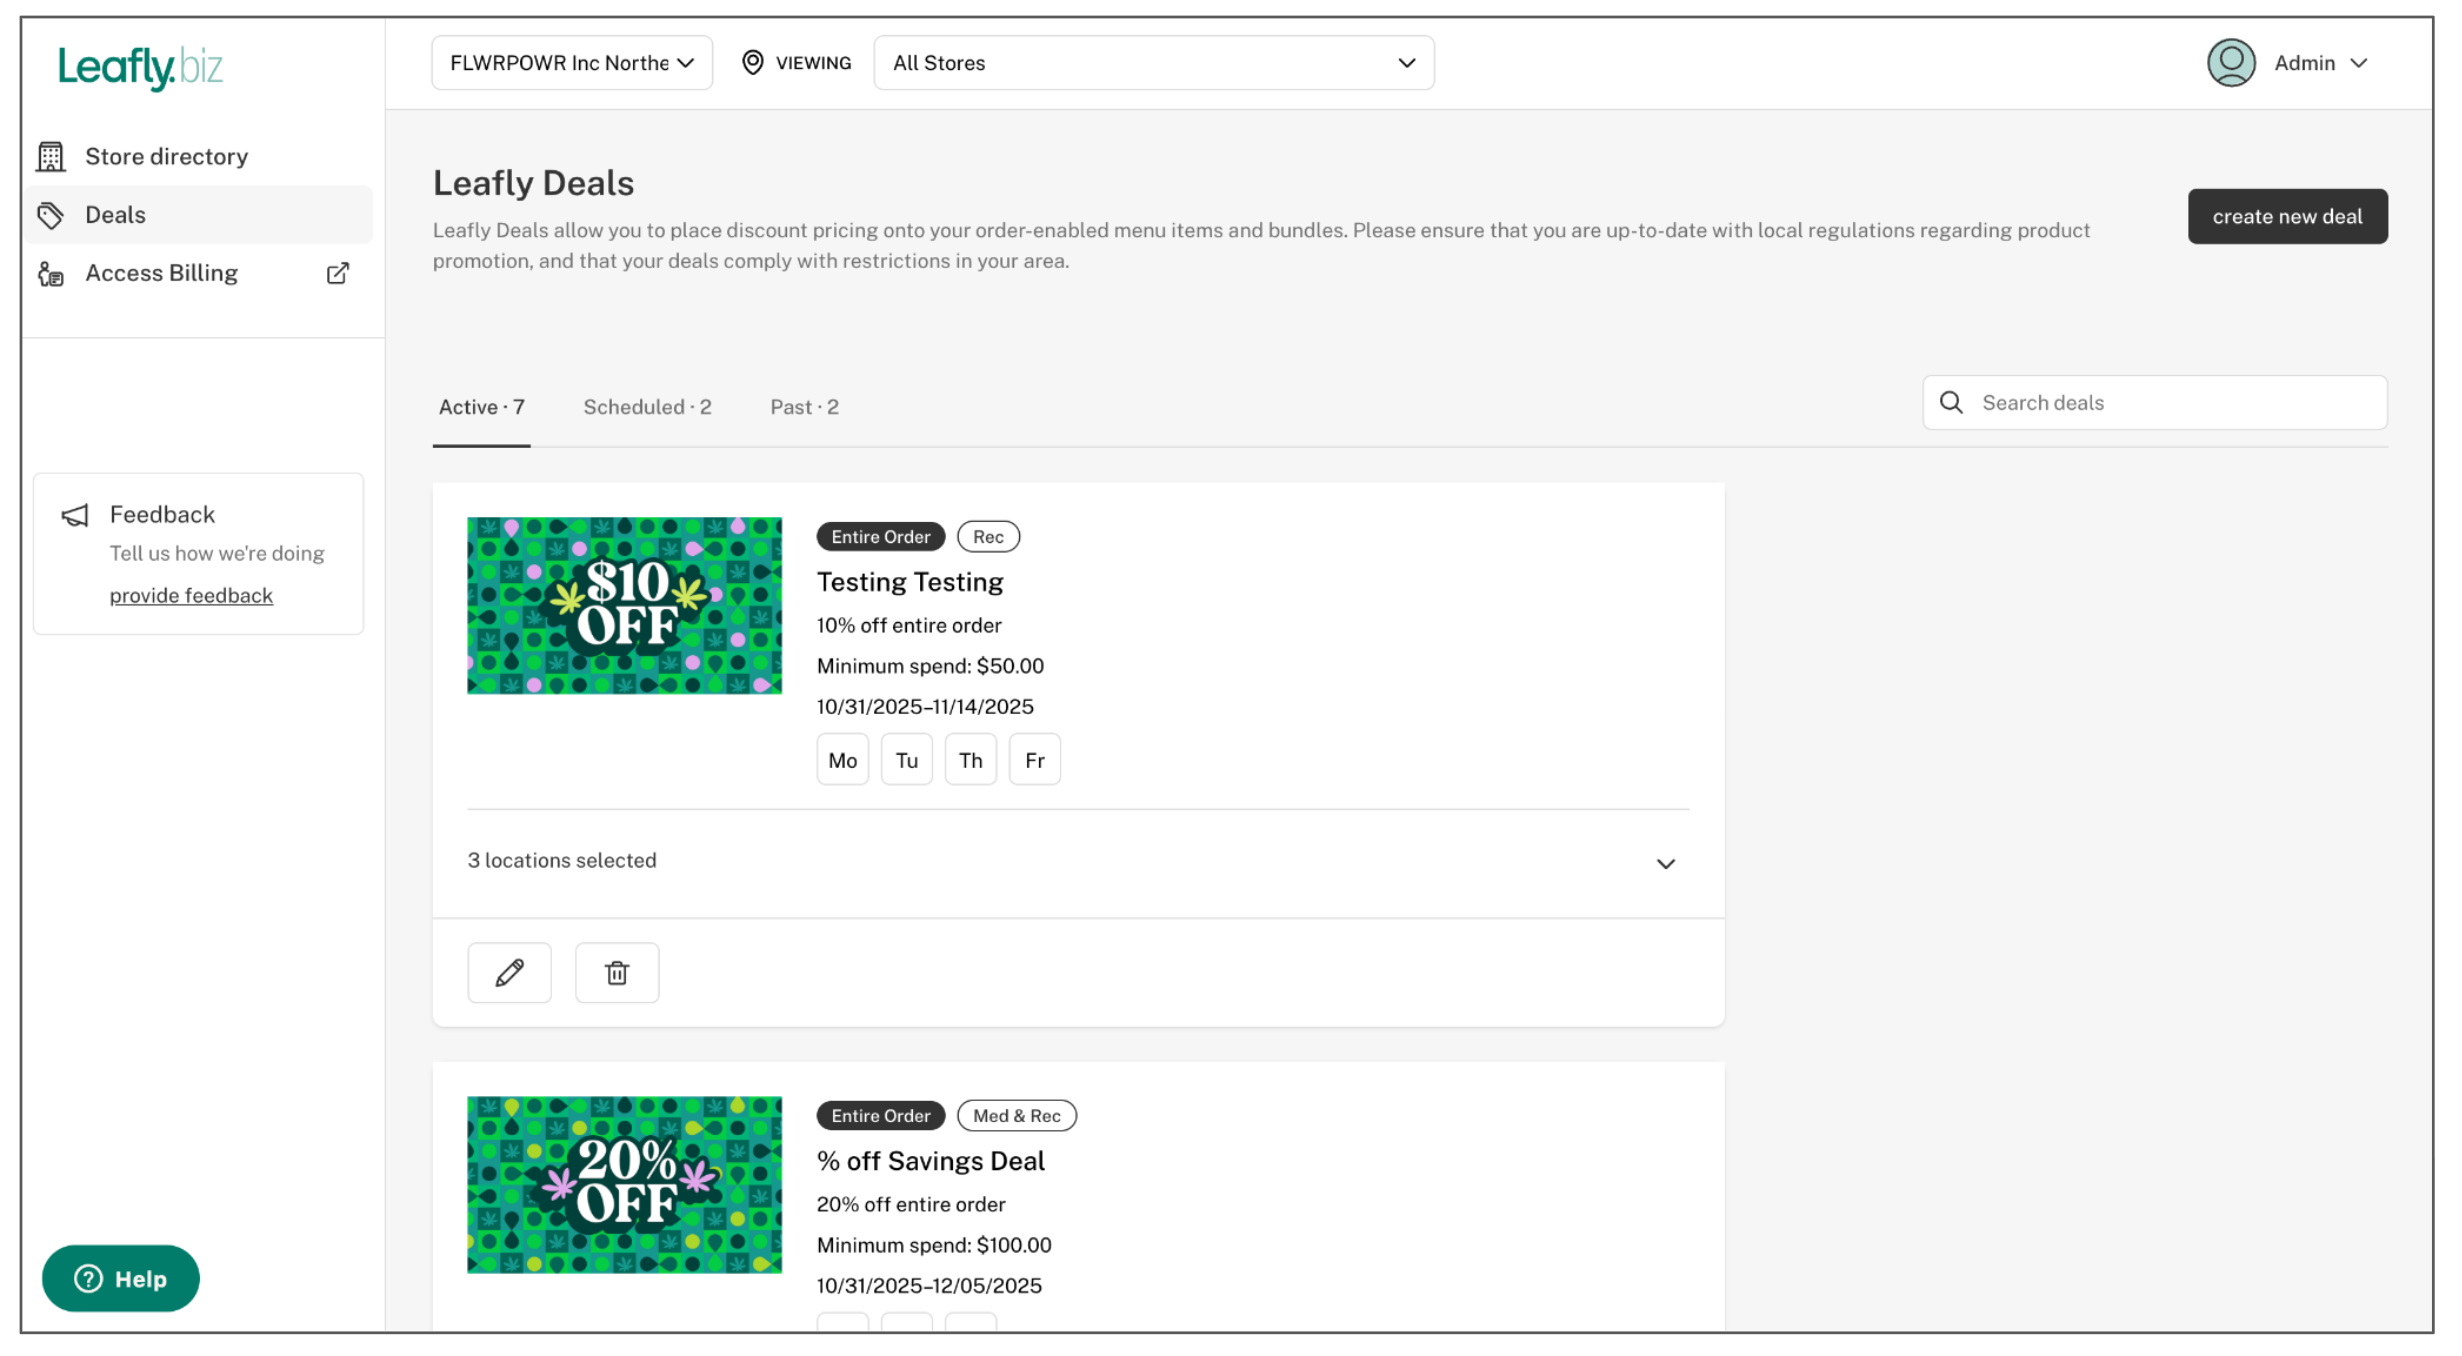The image size is (2462, 1356).
Task: Click the Feedback megaphone icon
Action: tap(75, 515)
